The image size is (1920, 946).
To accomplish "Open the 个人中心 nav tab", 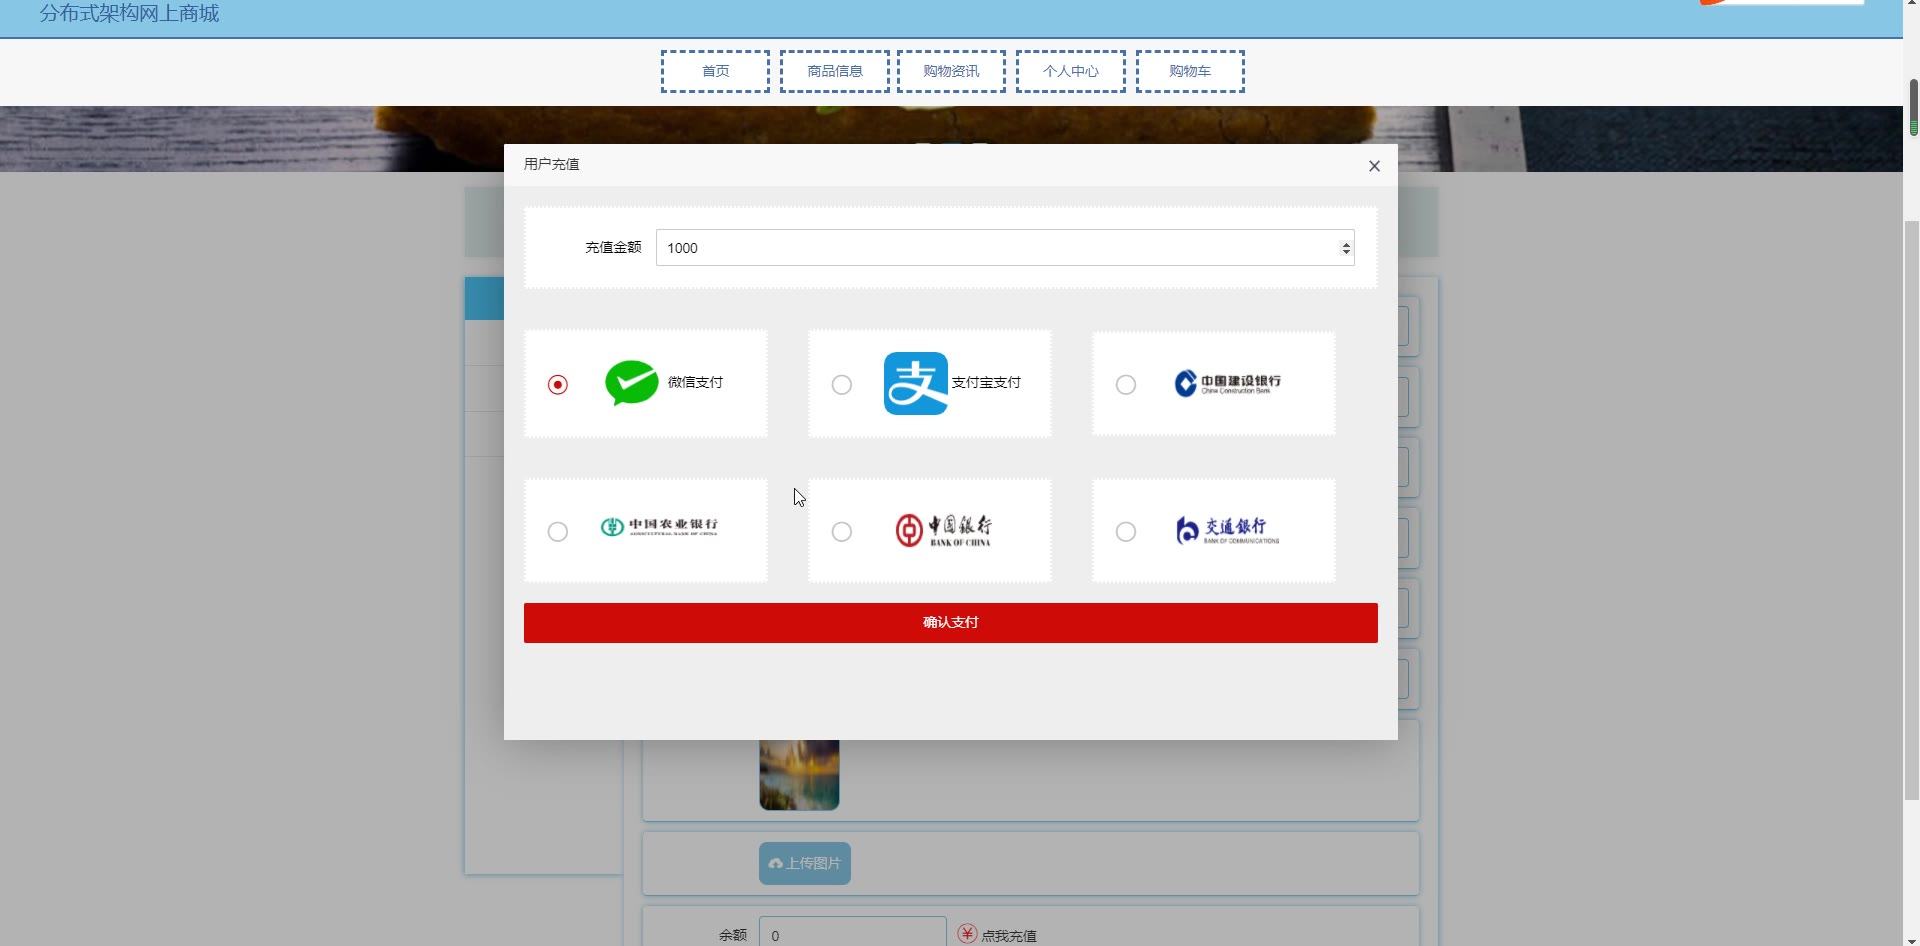I will (x=1071, y=71).
